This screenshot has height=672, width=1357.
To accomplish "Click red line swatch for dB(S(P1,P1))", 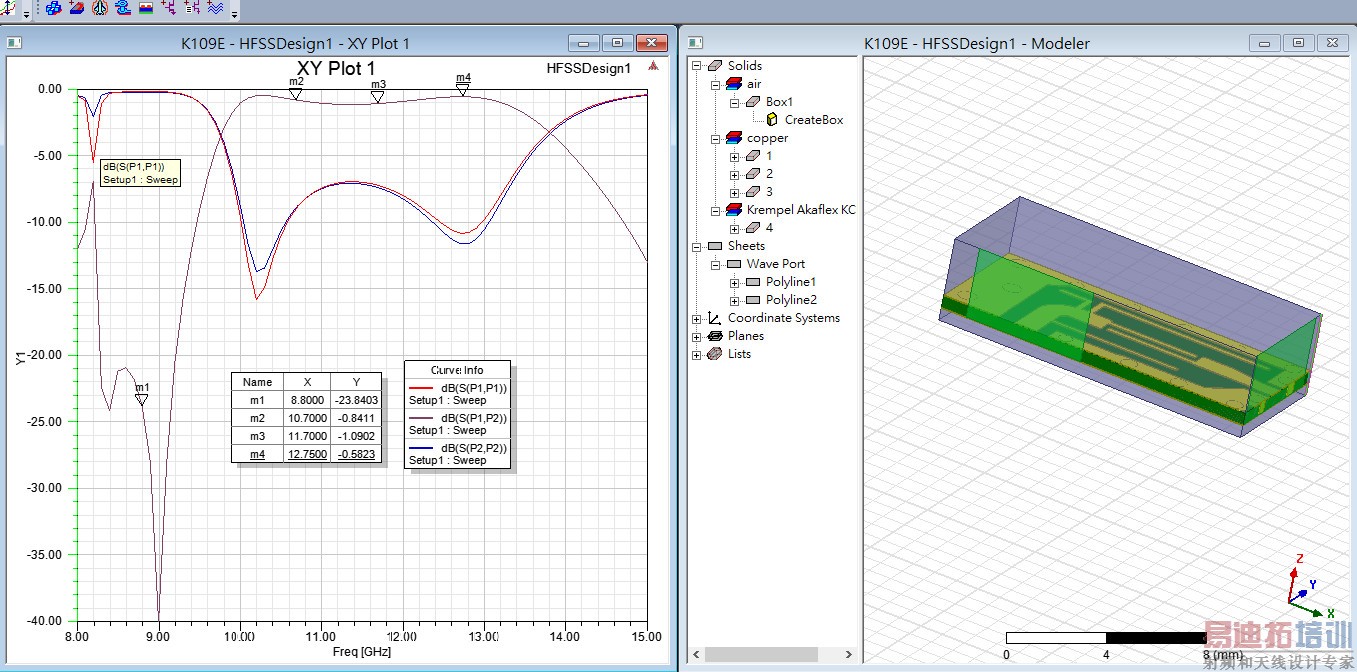I will click(423, 388).
